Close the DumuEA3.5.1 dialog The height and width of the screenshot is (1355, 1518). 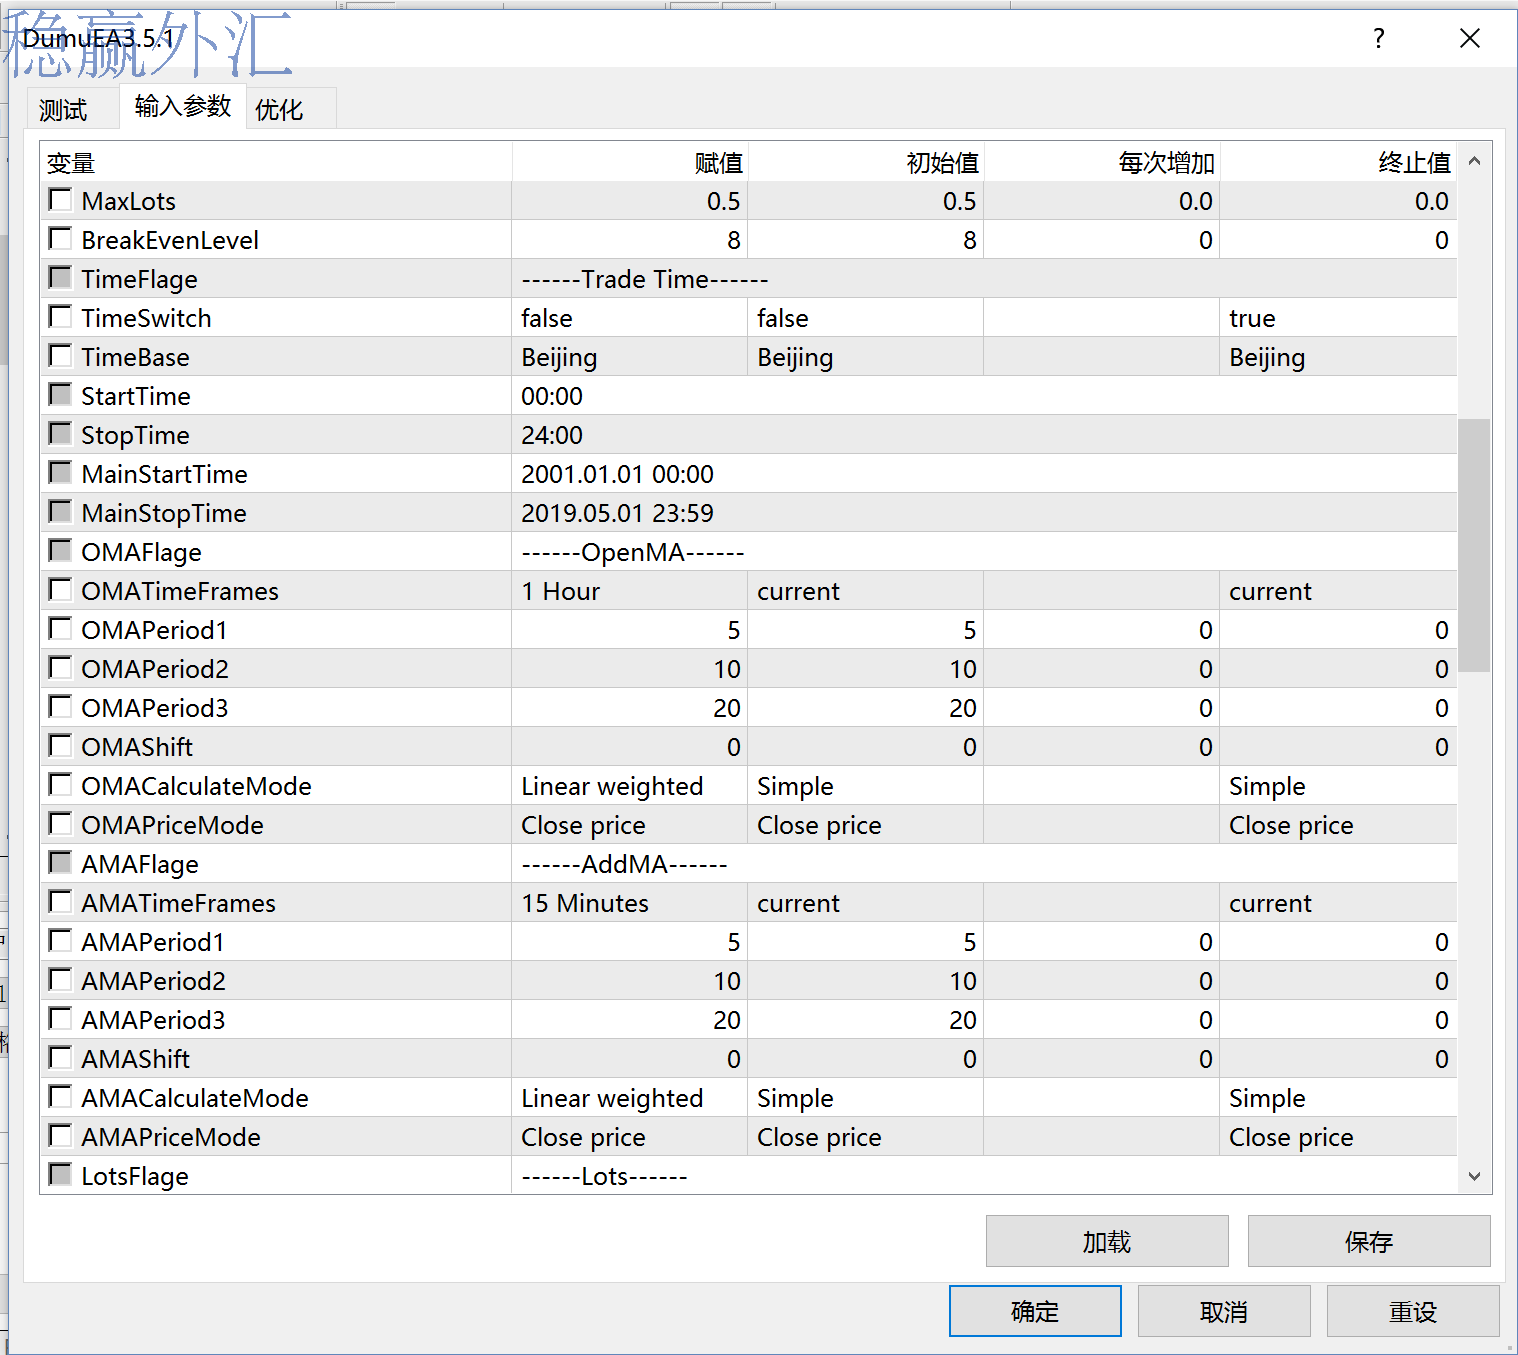tap(1470, 38)
